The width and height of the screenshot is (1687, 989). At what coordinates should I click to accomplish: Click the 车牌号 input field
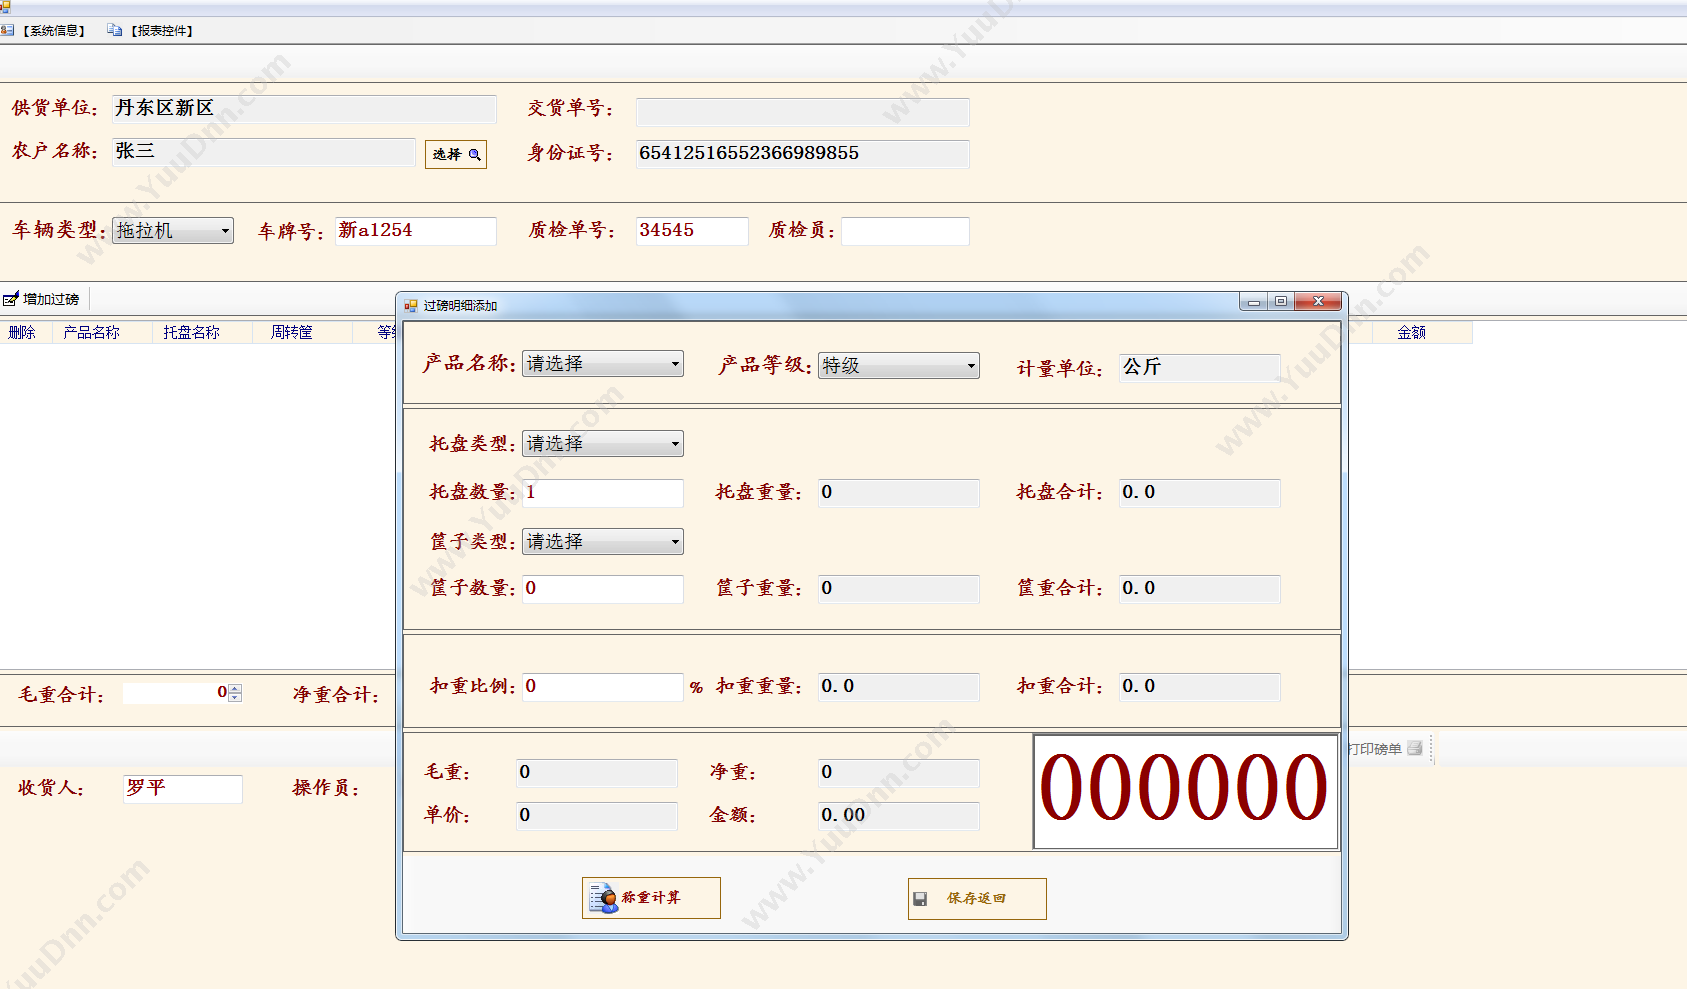(x=416, y=231)
